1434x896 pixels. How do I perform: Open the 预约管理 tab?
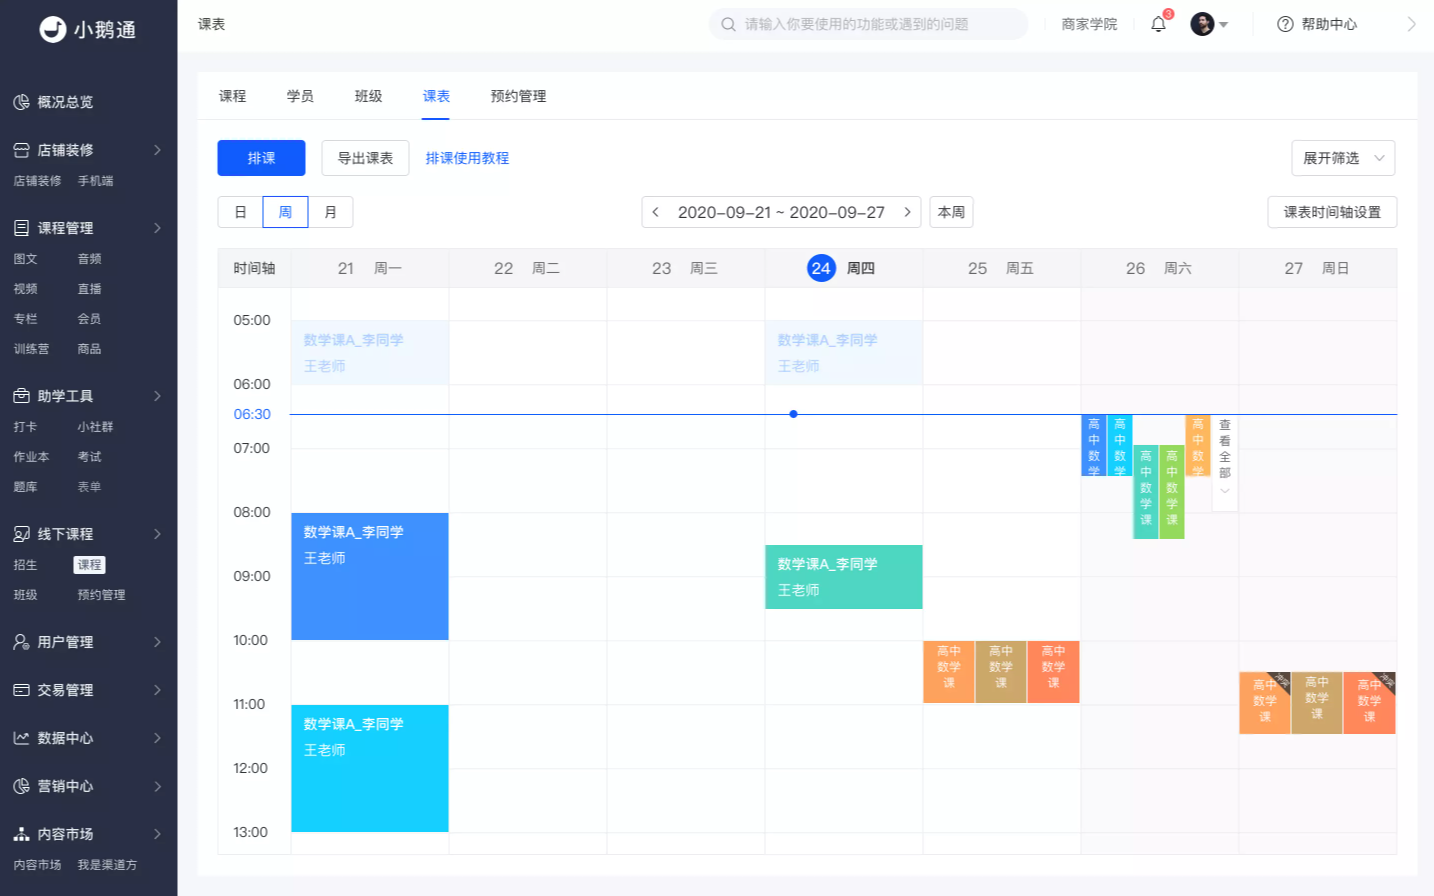click(x=518, y=96)
